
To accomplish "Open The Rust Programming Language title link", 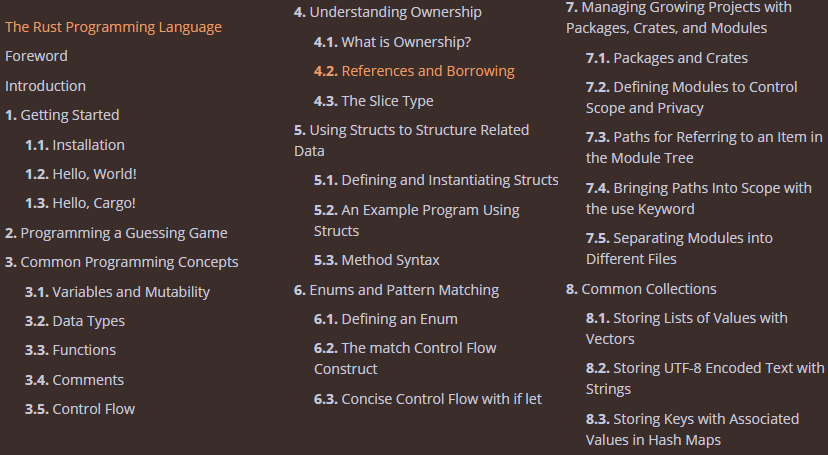I will (x=114, y=27).
